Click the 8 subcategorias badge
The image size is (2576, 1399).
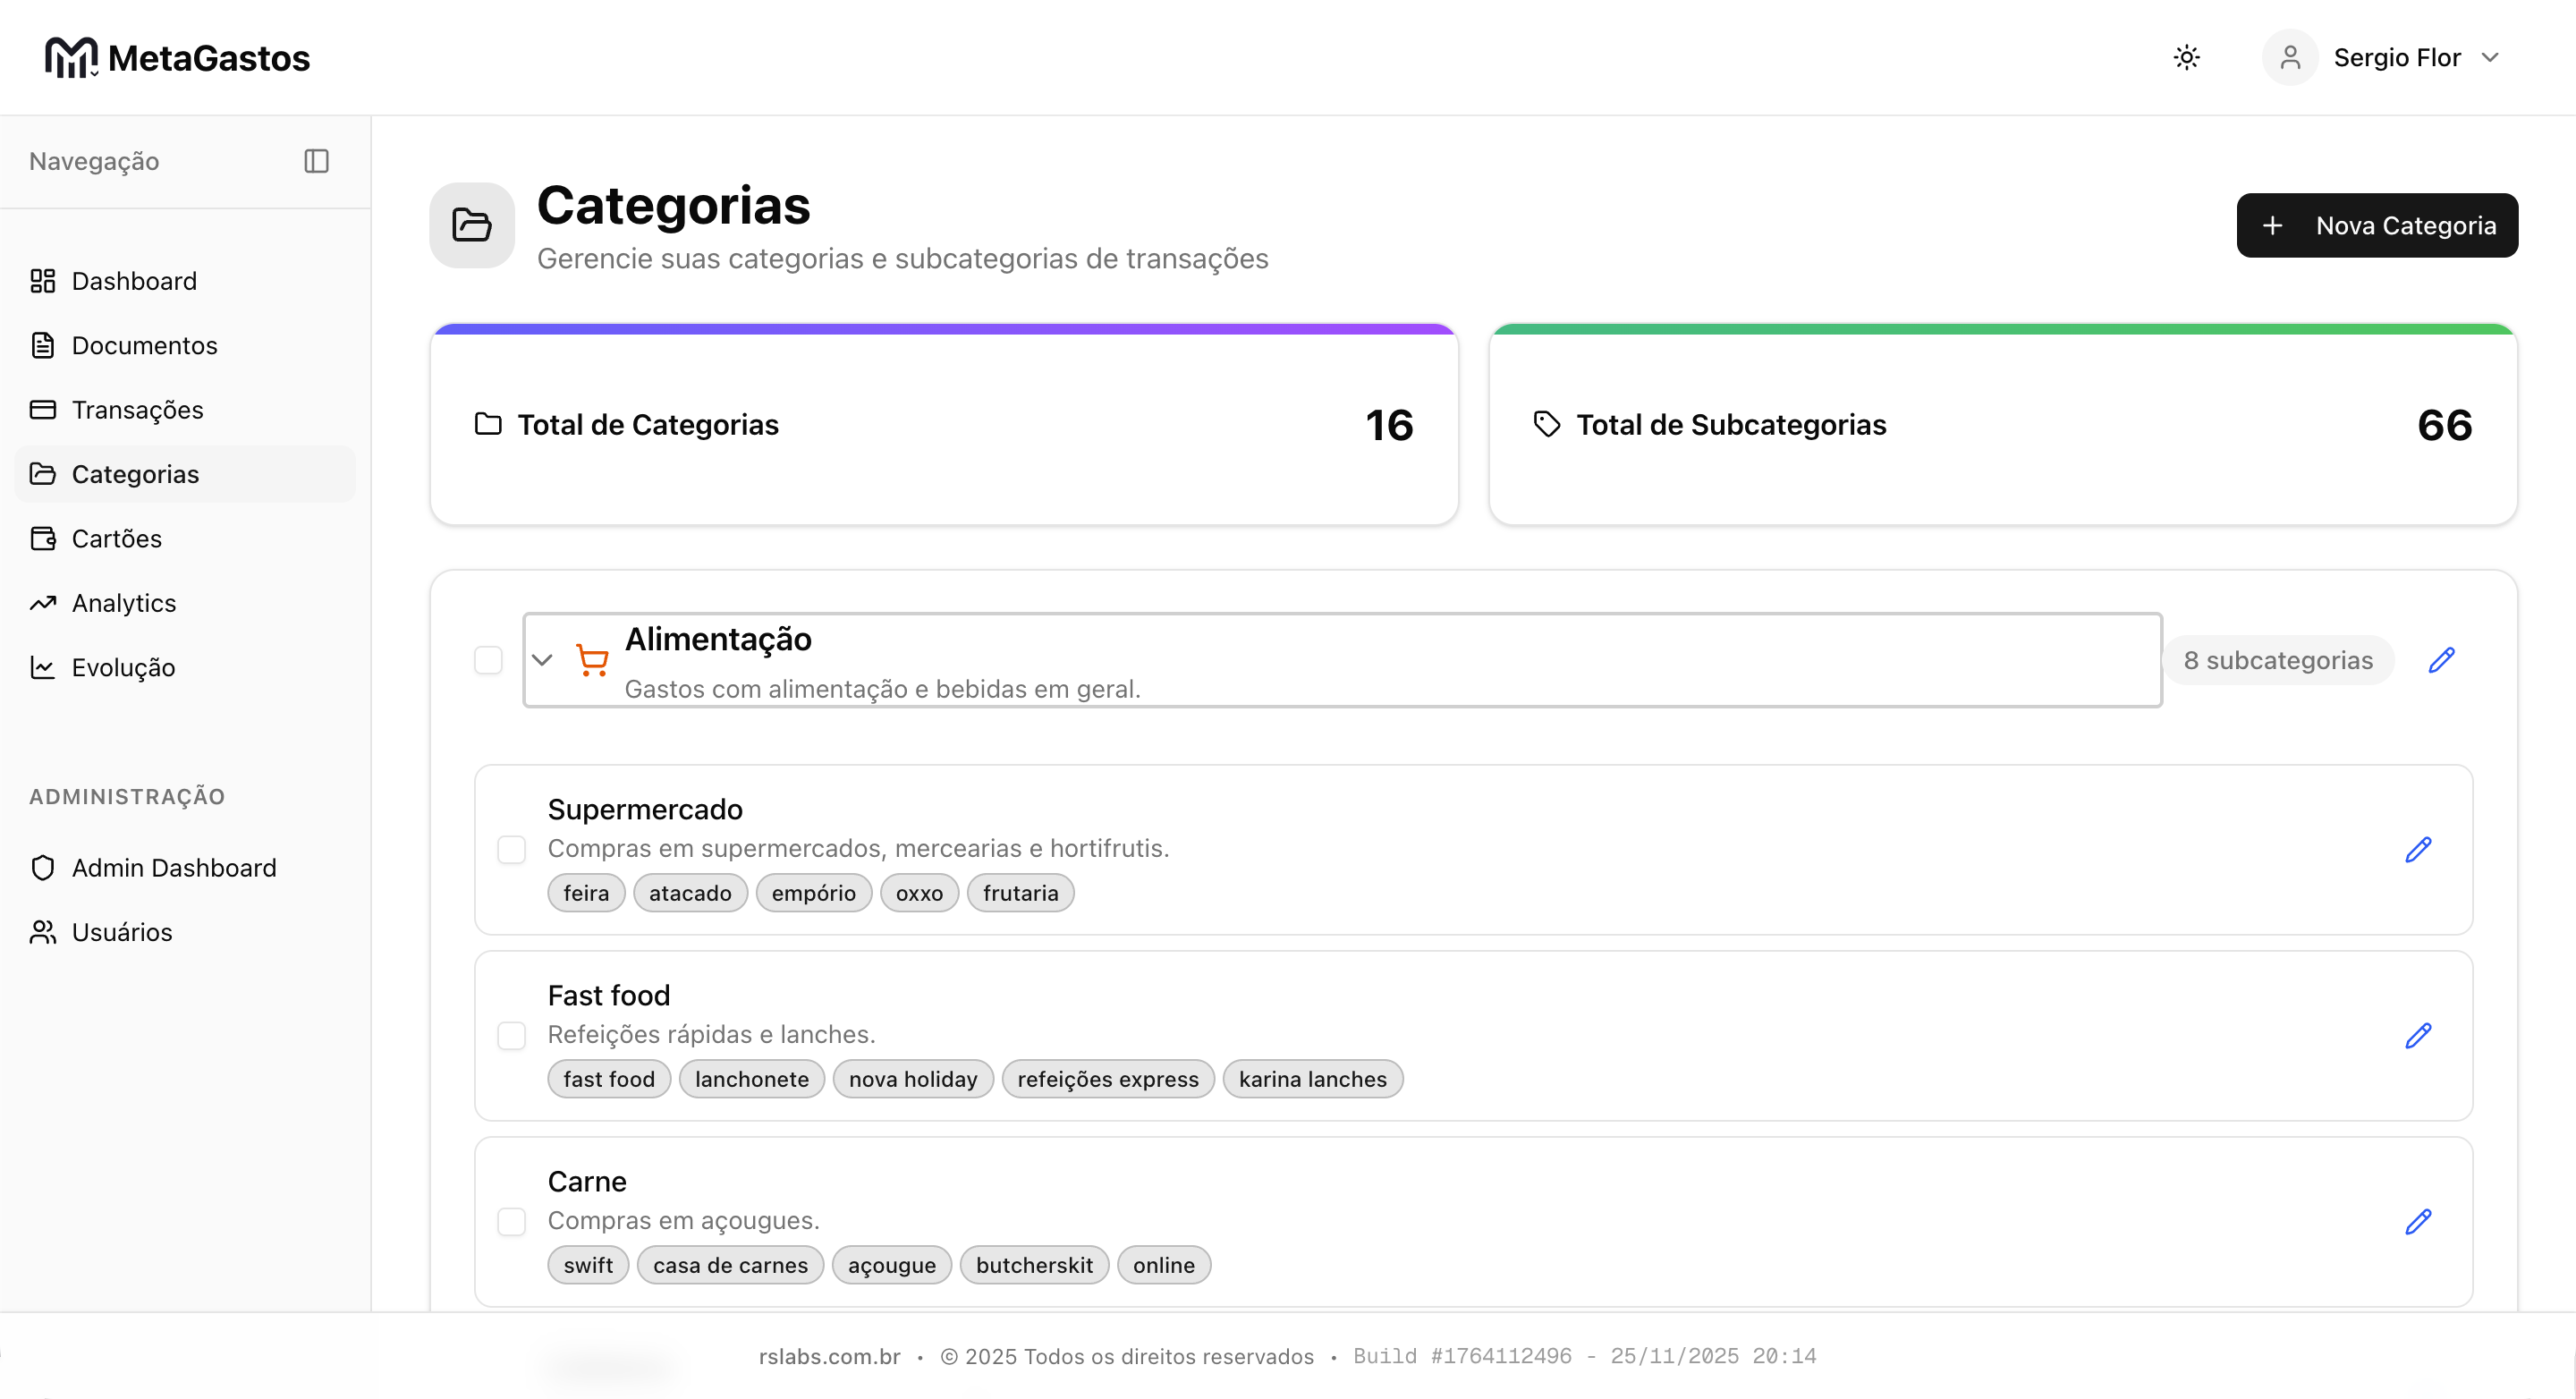tap(2277, 660)
